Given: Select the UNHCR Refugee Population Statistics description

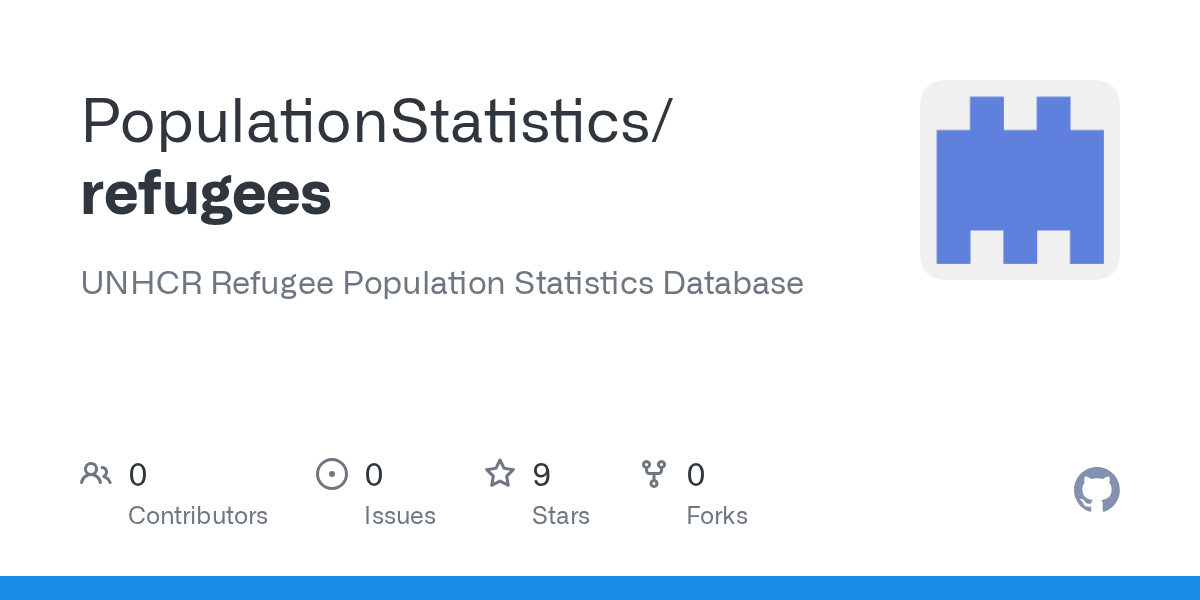Looking at the screenshot, I should [x=442, y=283].
